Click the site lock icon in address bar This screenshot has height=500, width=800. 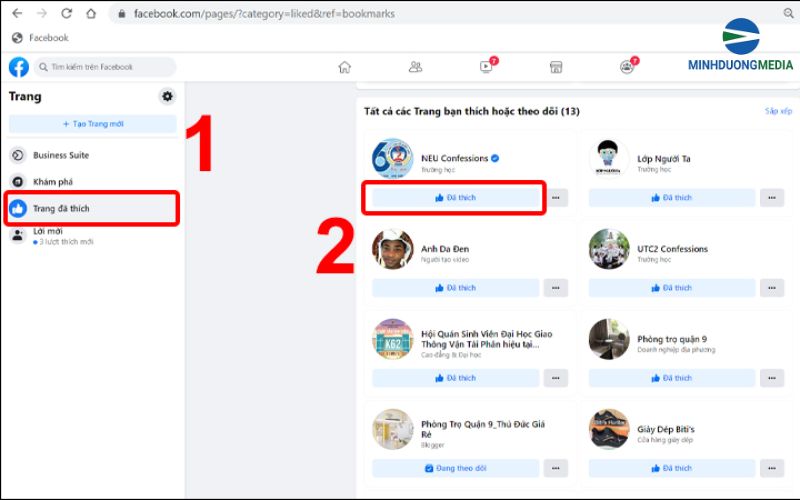click(121, 14)
